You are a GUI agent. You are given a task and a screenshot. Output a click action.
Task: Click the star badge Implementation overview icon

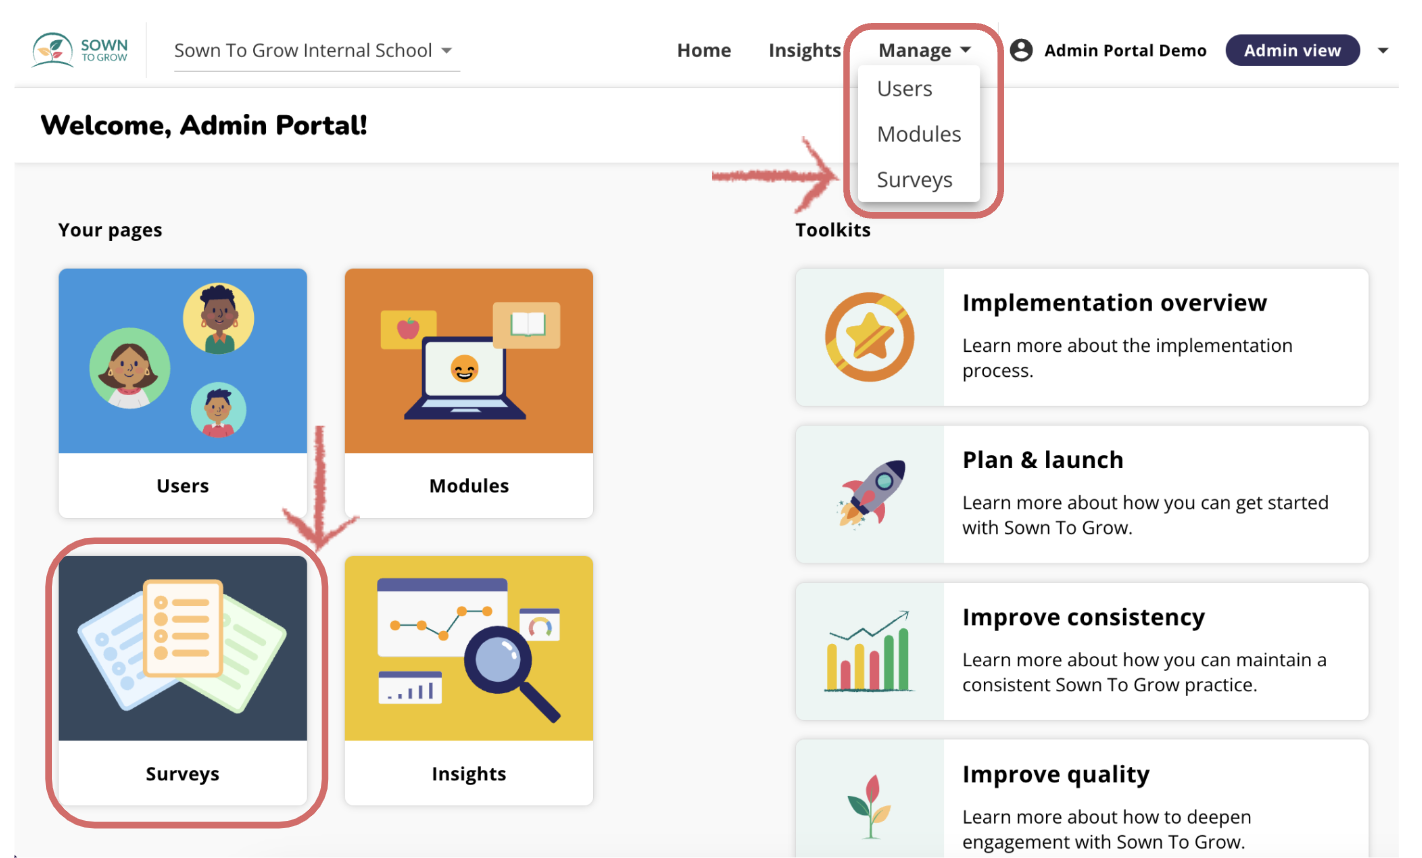coord(870,337)
